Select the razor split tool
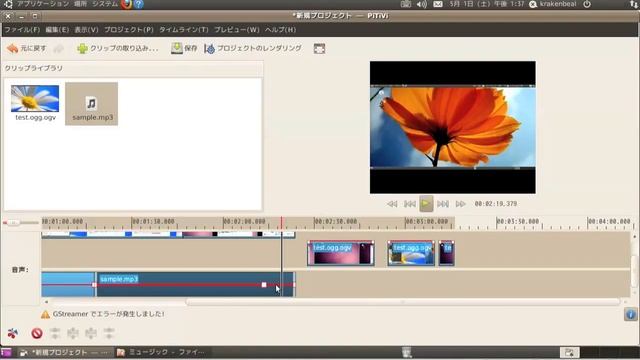640x360 pixels. coord(13,333)
